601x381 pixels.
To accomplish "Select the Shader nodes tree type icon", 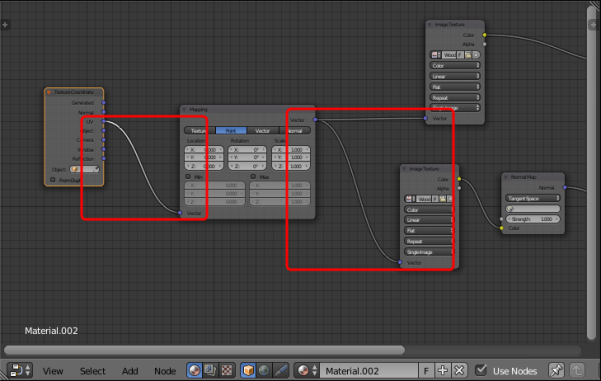I will click(x=194, y=371).
